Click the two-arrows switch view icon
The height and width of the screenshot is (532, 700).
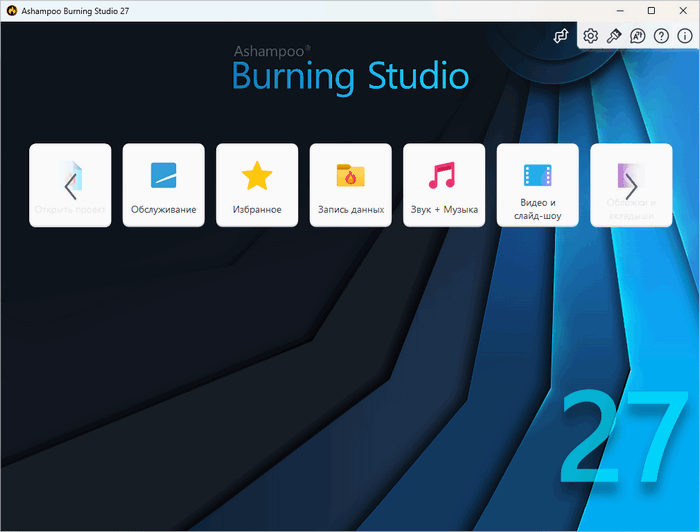(x=561, y=36)
